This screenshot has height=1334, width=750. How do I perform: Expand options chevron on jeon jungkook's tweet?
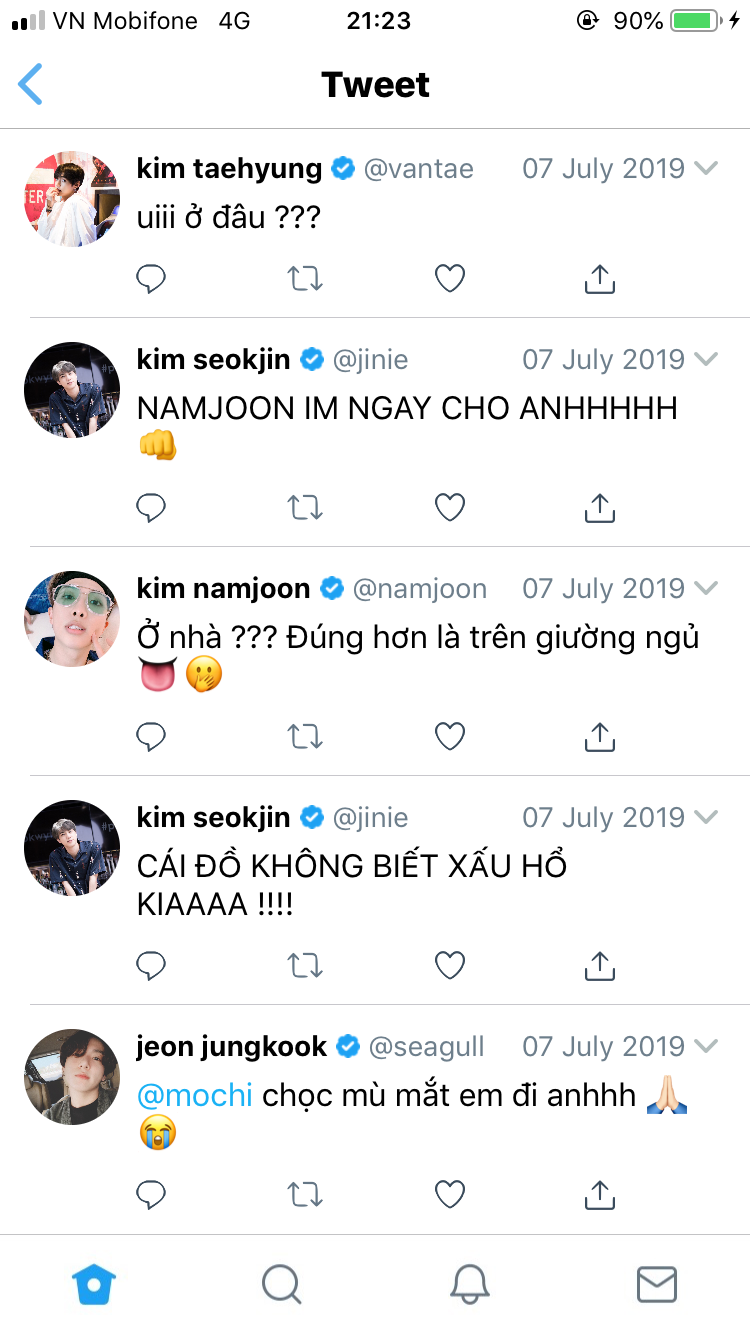point(706,1046)
